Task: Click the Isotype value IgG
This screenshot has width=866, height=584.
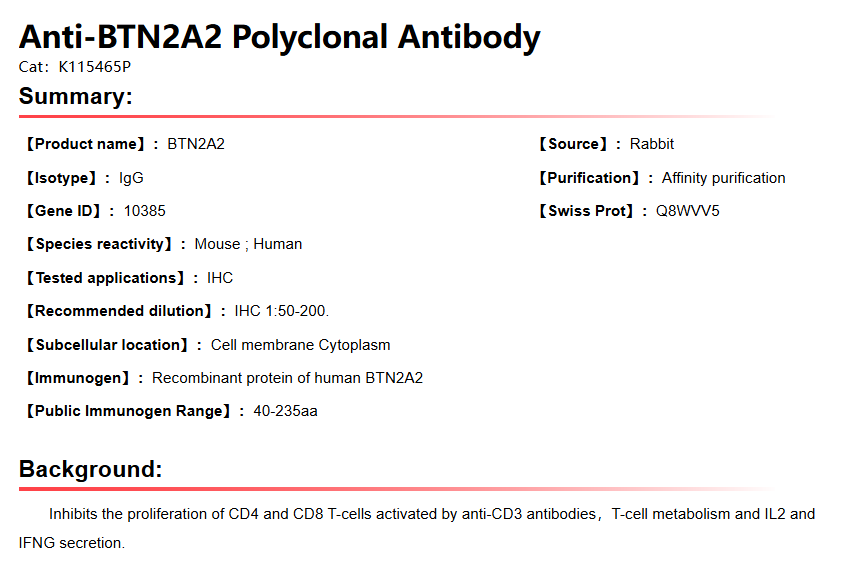Action: (x=131, y=178)
